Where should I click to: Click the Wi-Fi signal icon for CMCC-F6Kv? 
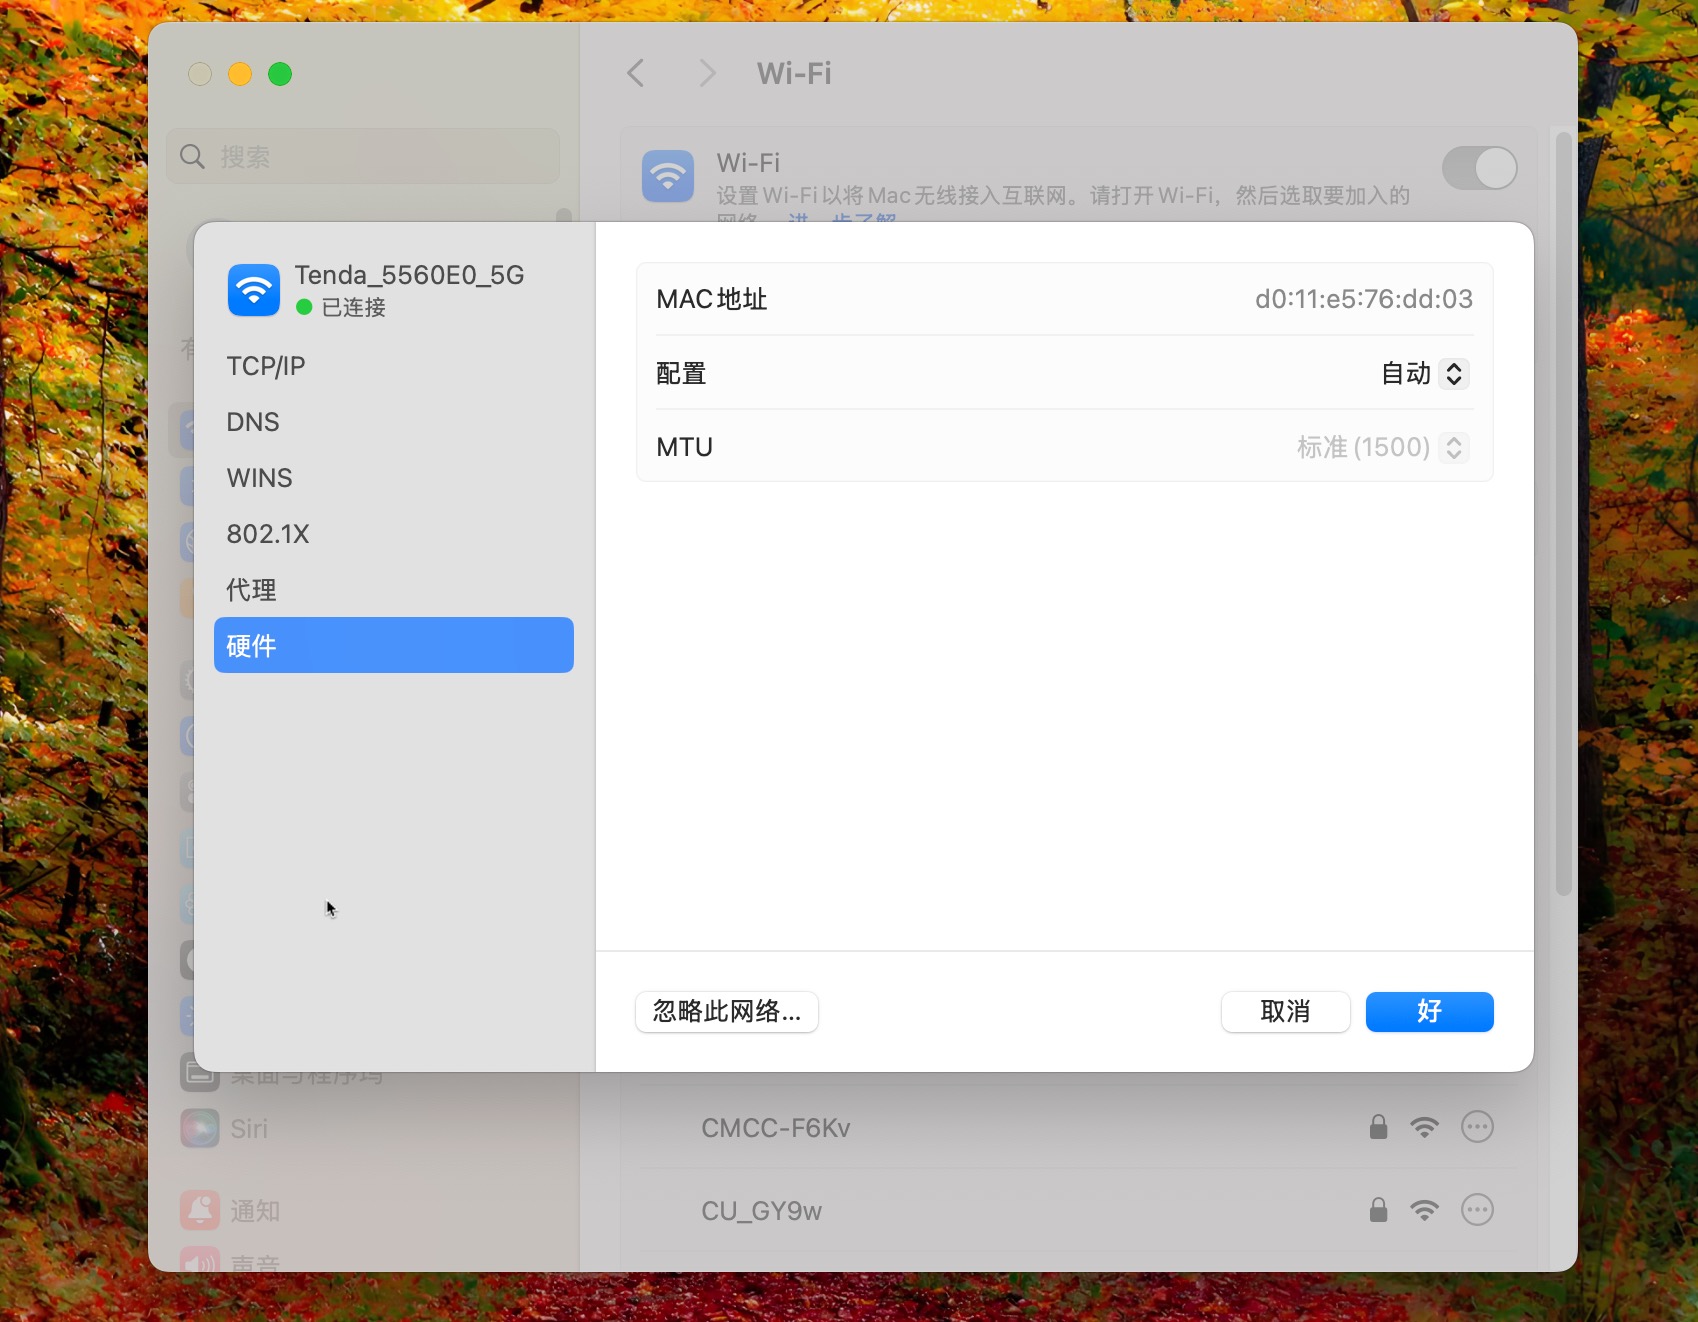[x=1424, y=1127]
